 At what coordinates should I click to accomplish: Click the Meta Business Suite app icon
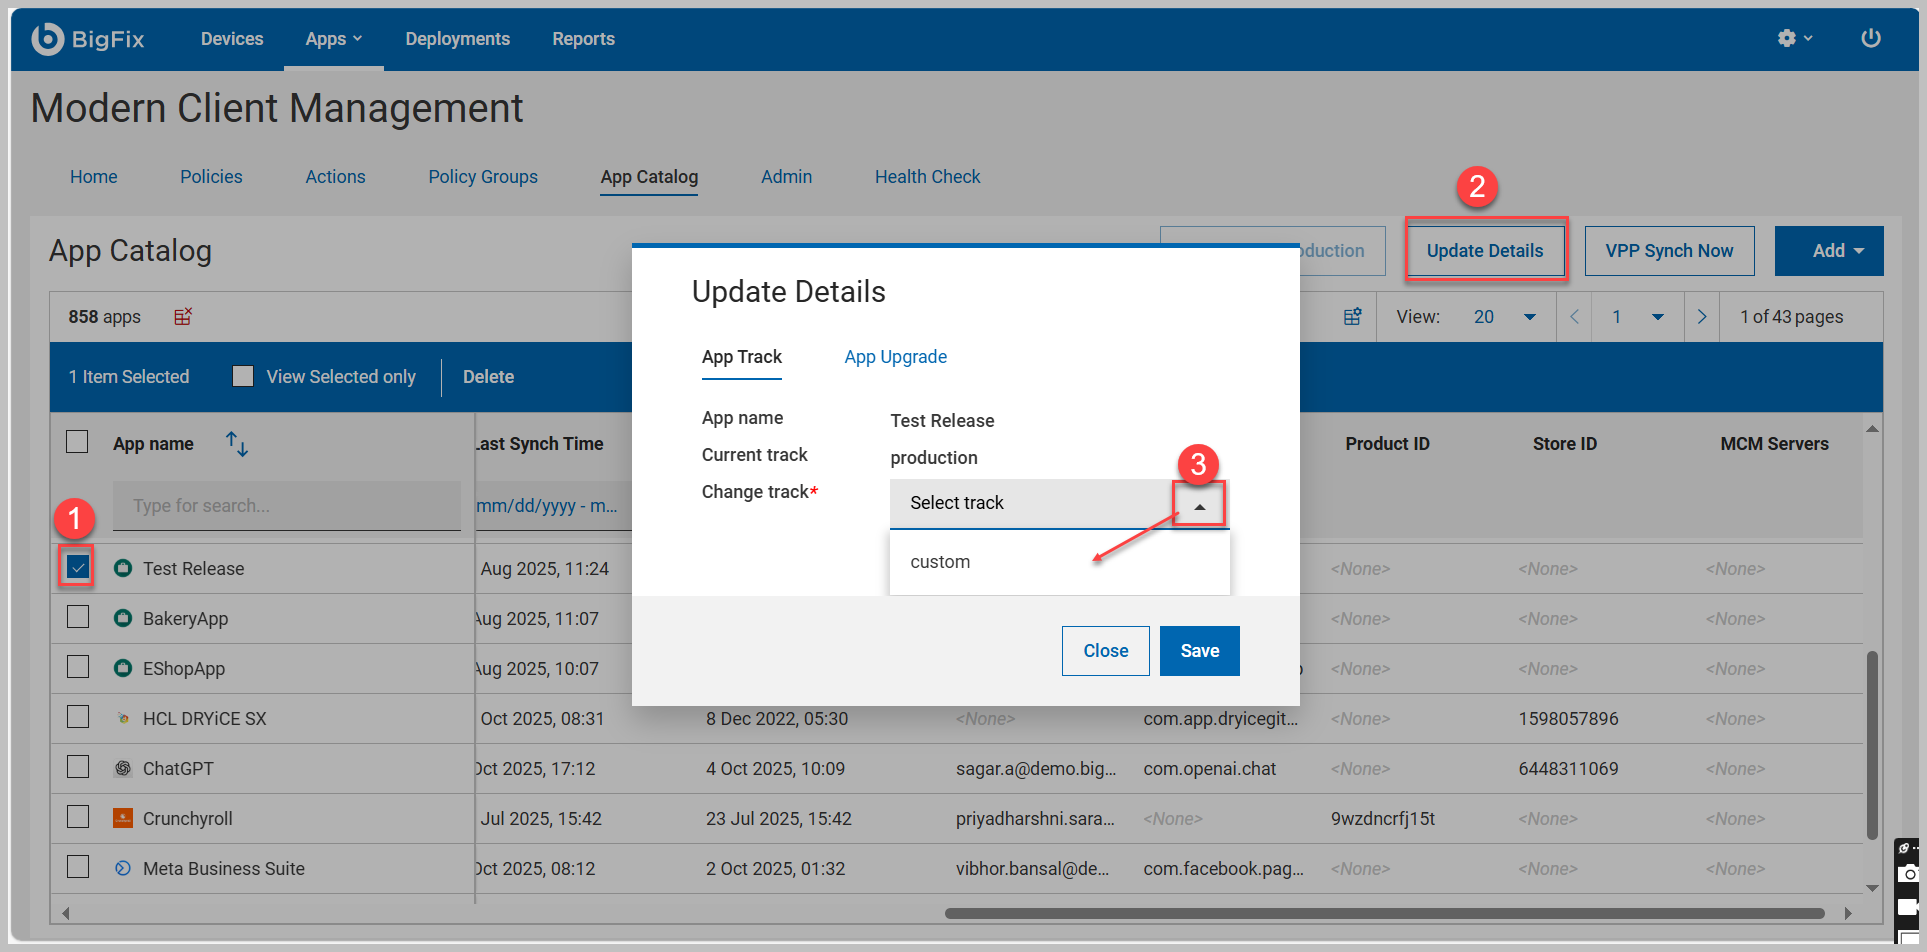tap(123, 868)
